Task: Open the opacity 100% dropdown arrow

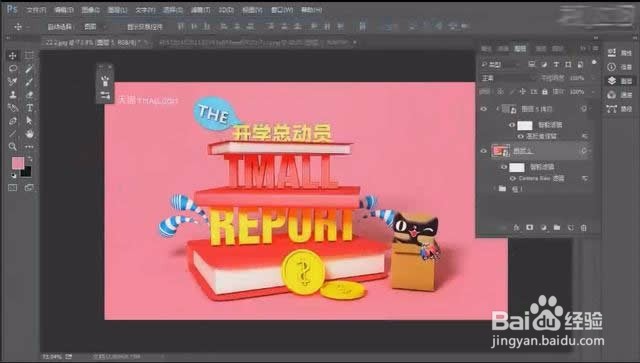Action: (x=592, y=78)
